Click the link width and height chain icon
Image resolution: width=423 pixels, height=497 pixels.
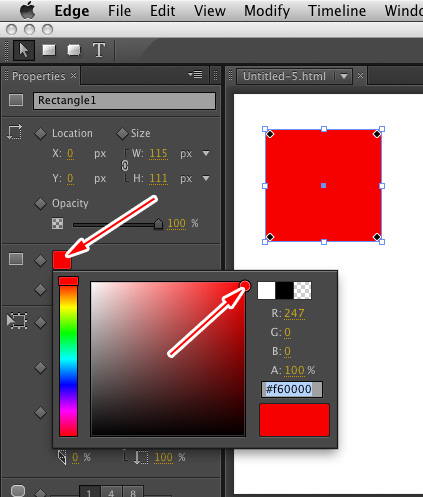click(125, 166)
